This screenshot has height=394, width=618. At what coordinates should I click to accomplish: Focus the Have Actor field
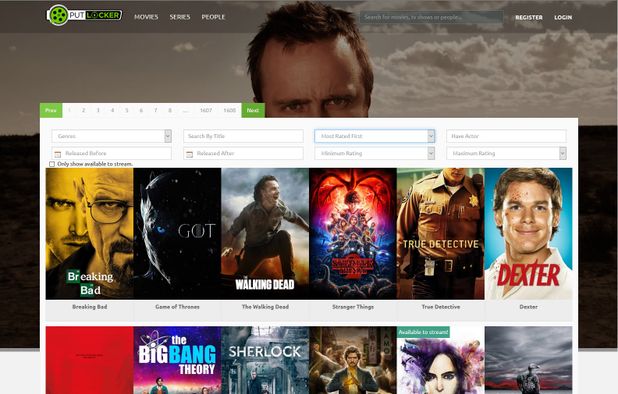click(506, 136)
